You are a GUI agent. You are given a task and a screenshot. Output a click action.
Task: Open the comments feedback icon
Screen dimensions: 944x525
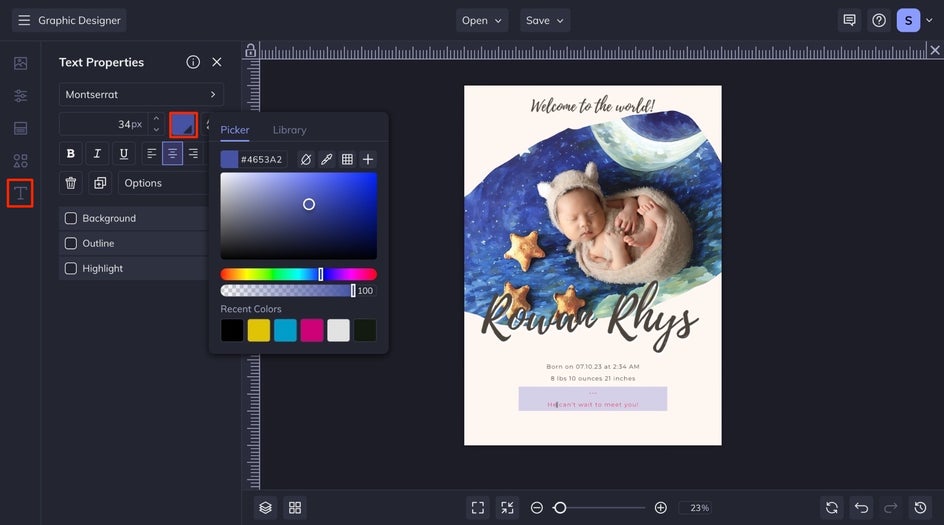(x=849, y=20)
